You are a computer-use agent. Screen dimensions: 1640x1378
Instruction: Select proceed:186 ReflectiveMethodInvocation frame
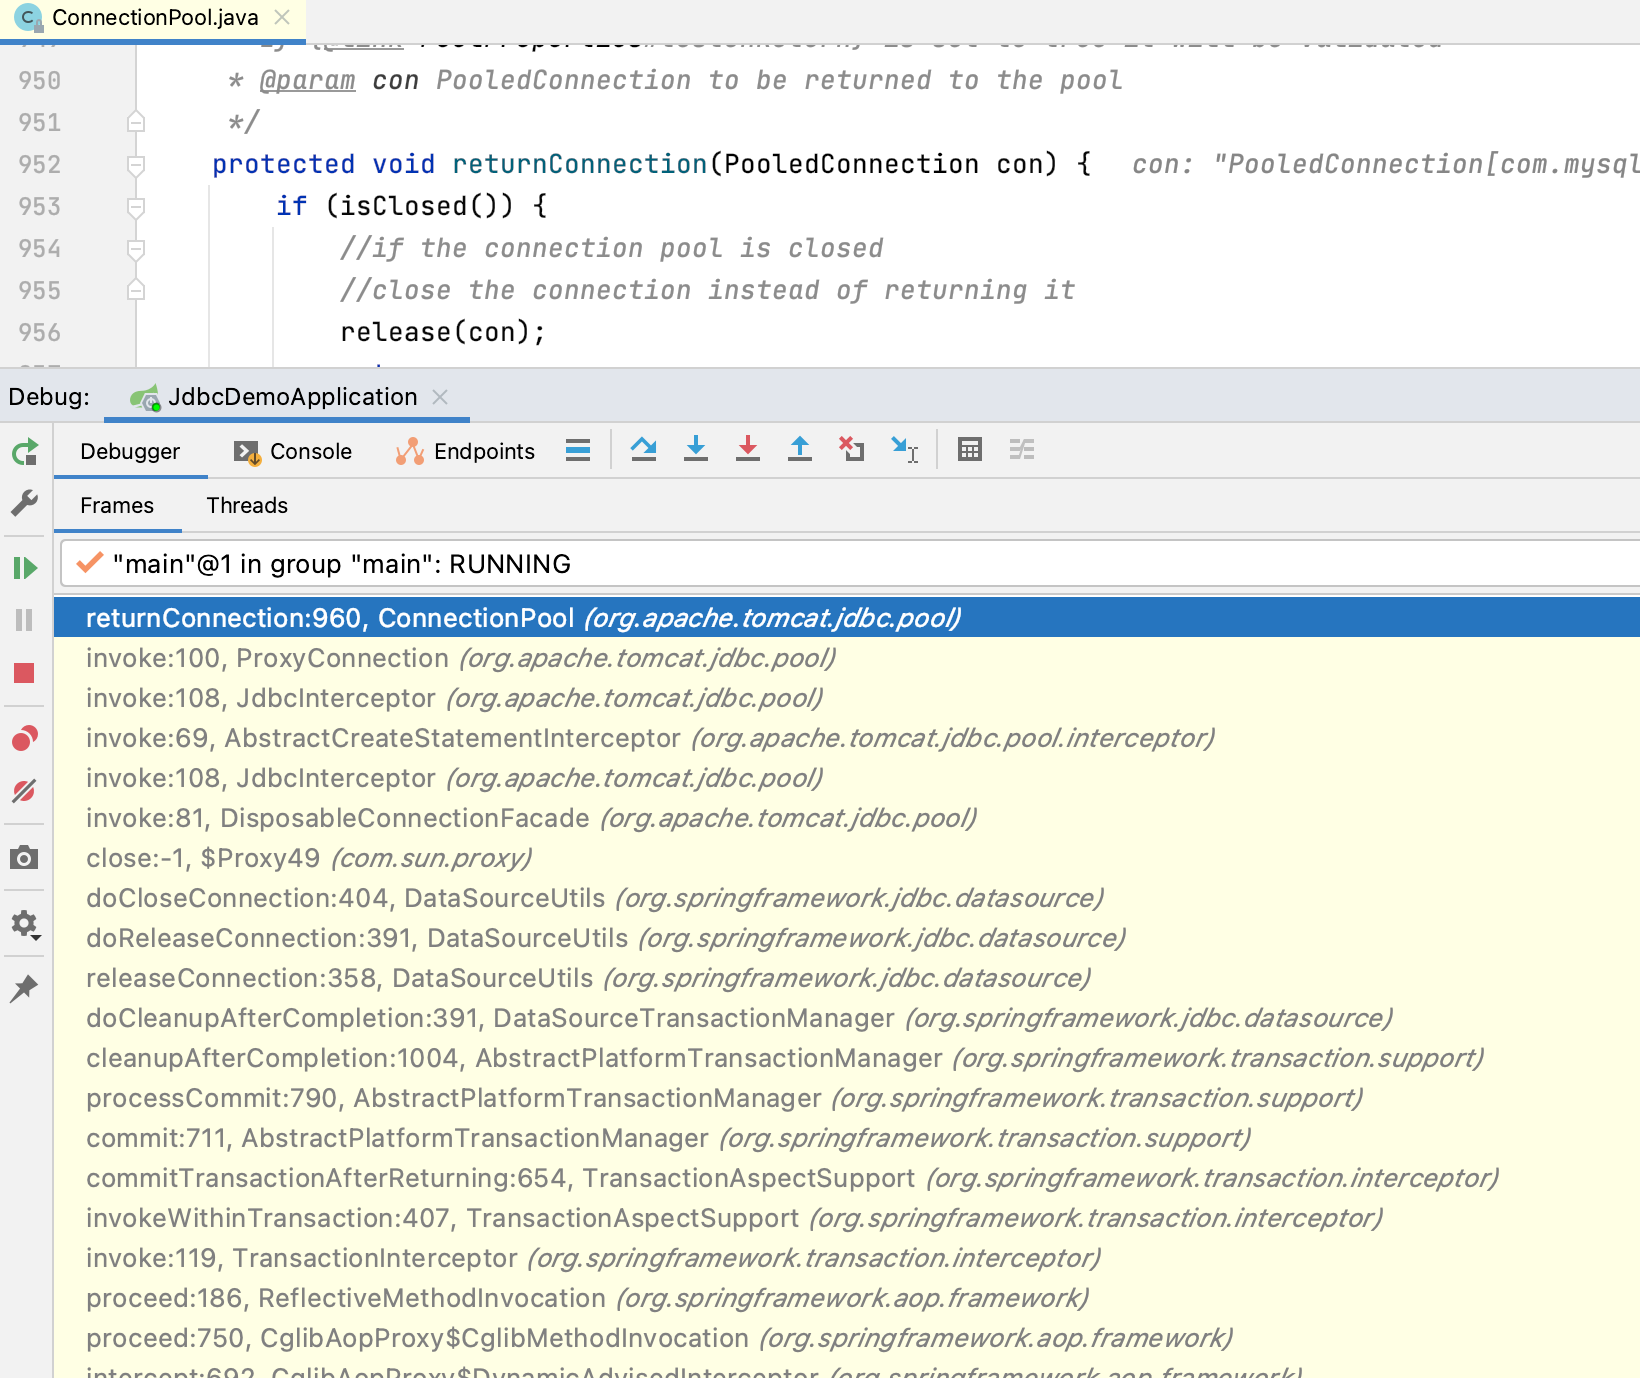coord(847,1298)
